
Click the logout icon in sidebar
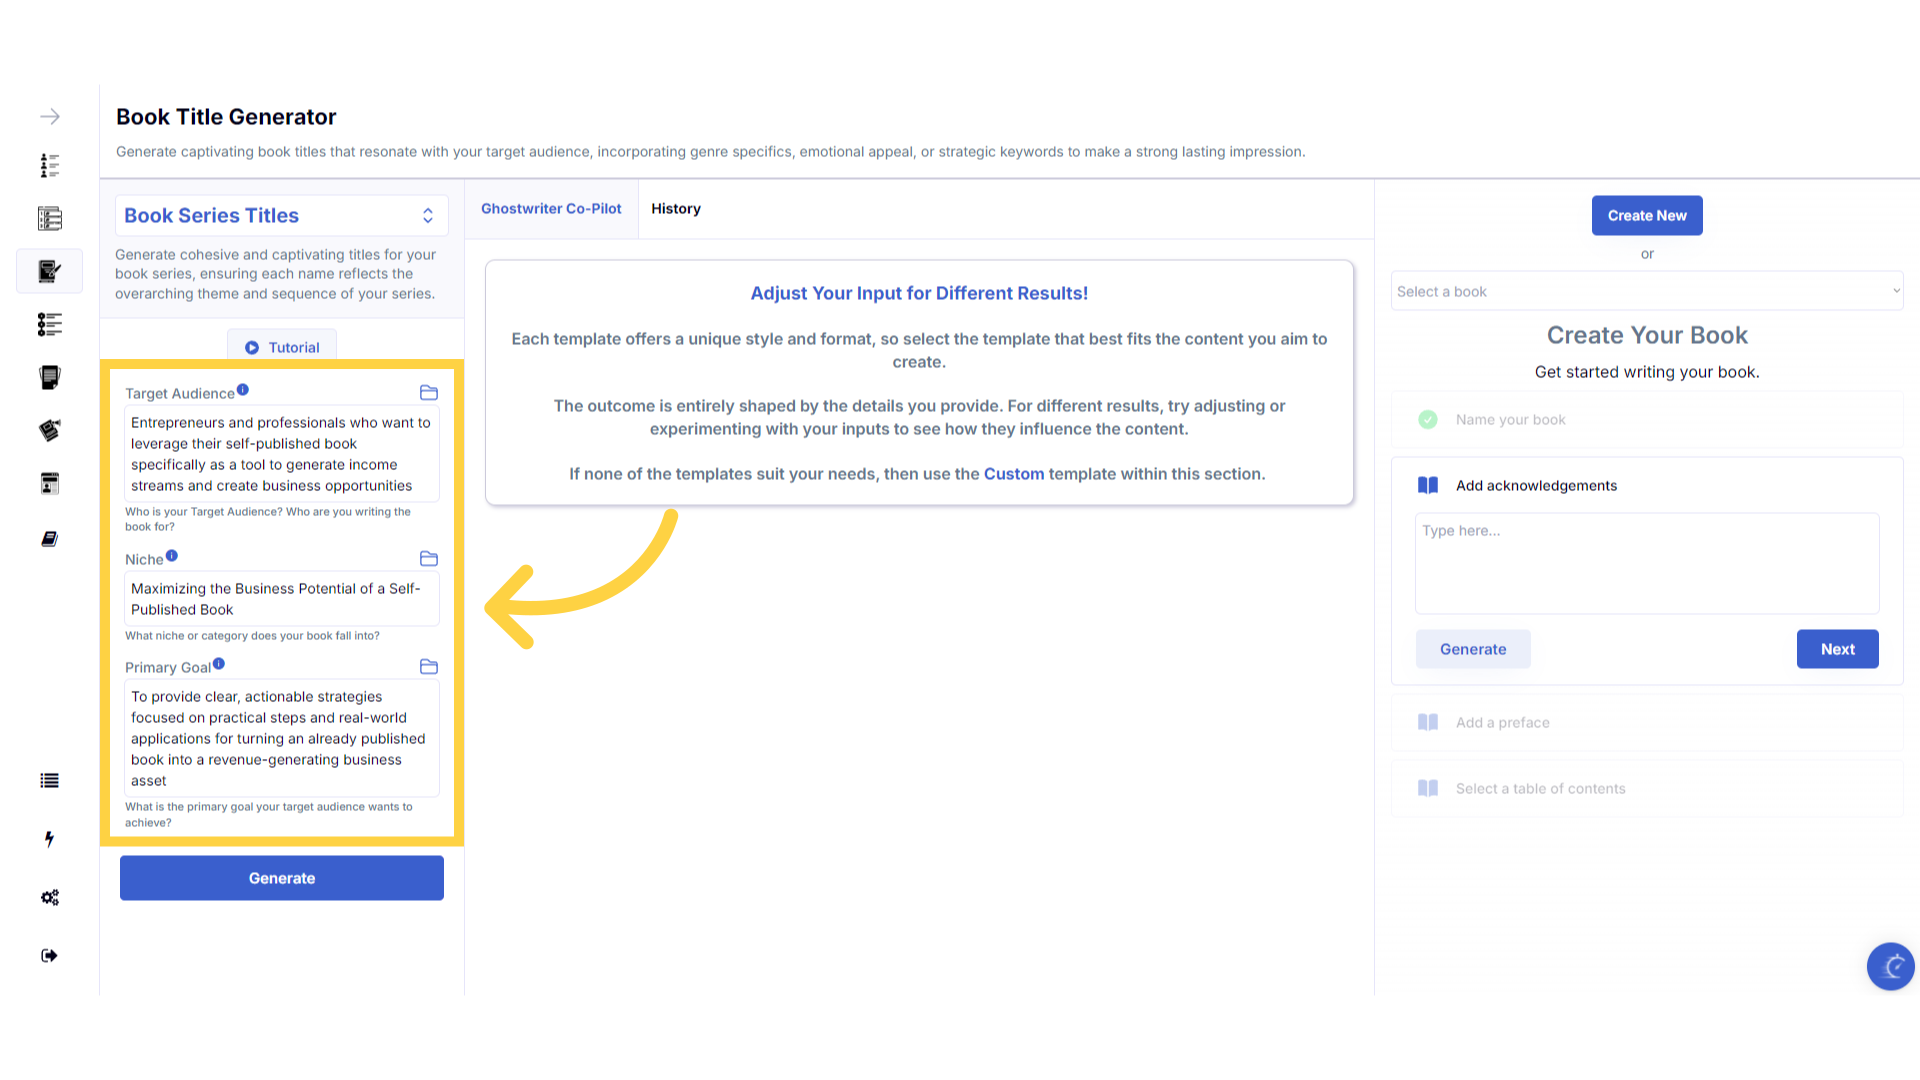[50, 956]
